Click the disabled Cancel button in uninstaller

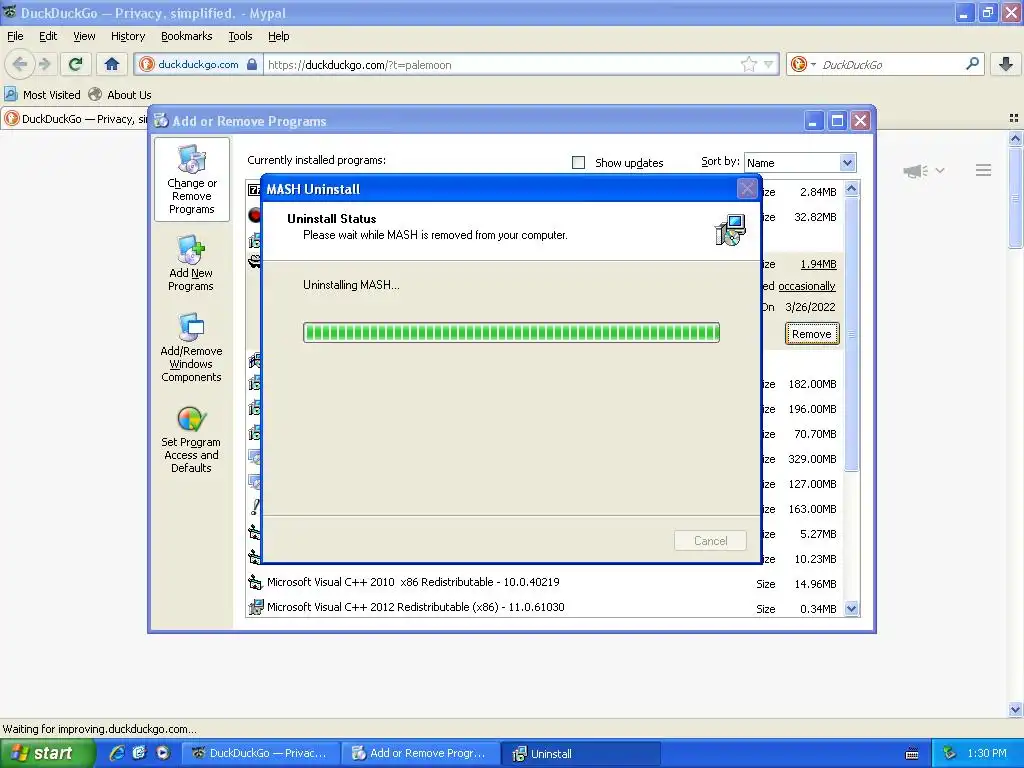click(x=711, y=541)
